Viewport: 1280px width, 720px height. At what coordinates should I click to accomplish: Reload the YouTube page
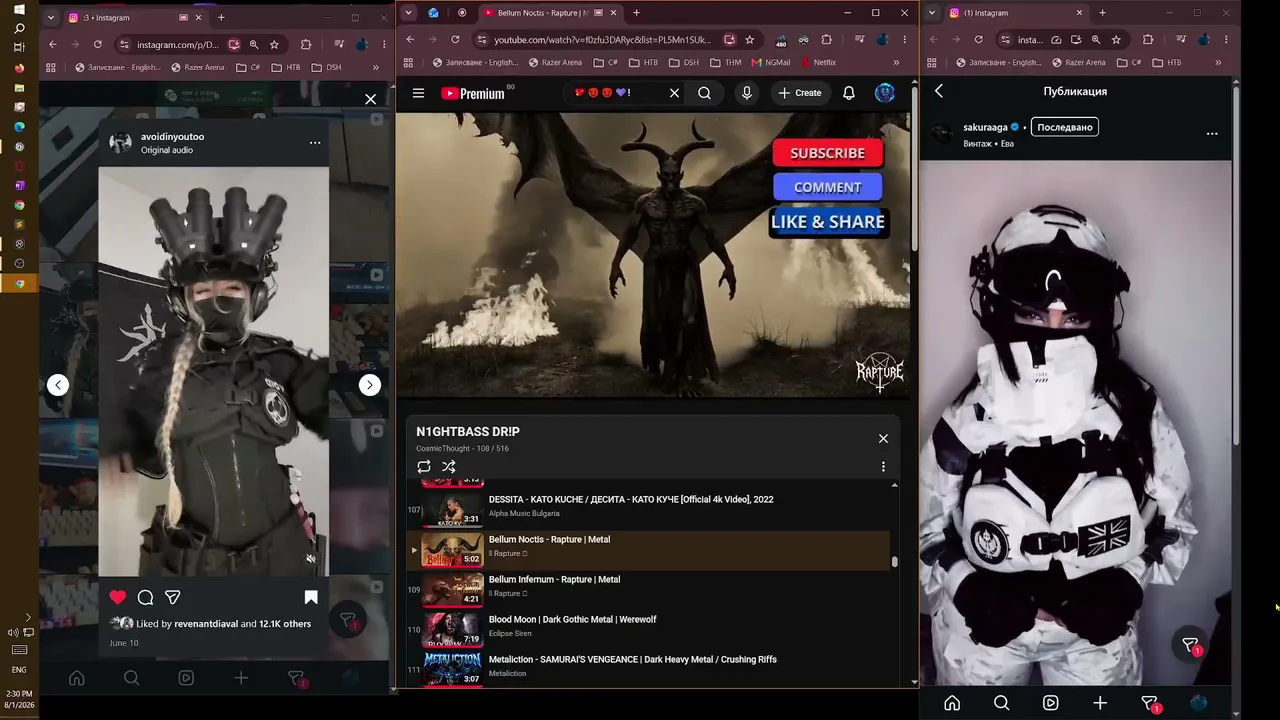click(455, 40)
